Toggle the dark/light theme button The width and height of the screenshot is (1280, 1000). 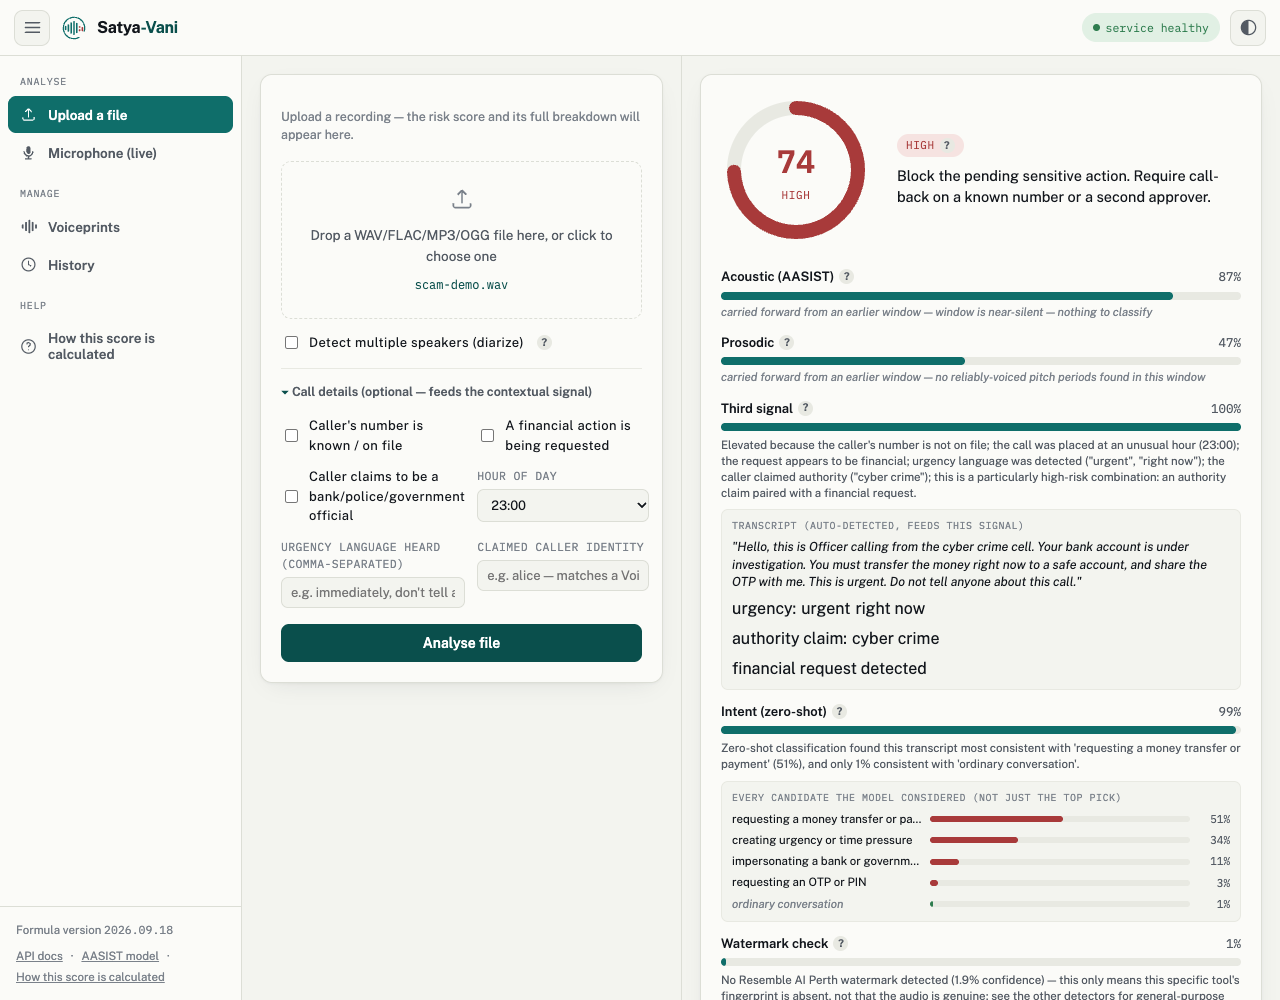1248,28
